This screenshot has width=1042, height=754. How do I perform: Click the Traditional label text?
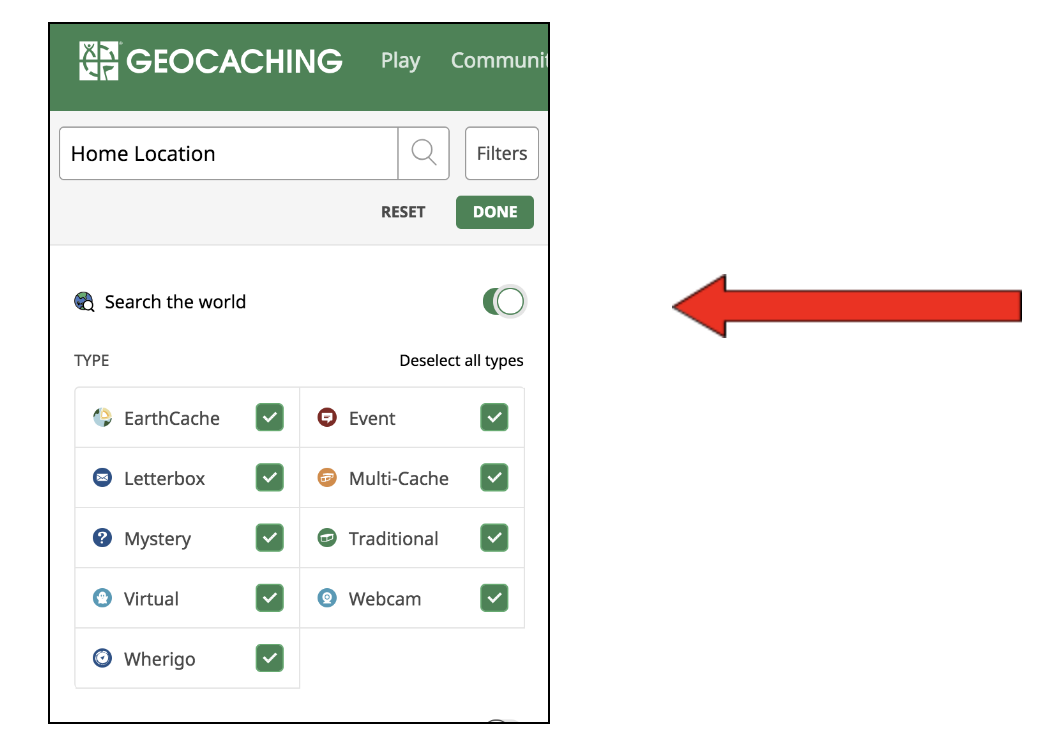(393, 538)
